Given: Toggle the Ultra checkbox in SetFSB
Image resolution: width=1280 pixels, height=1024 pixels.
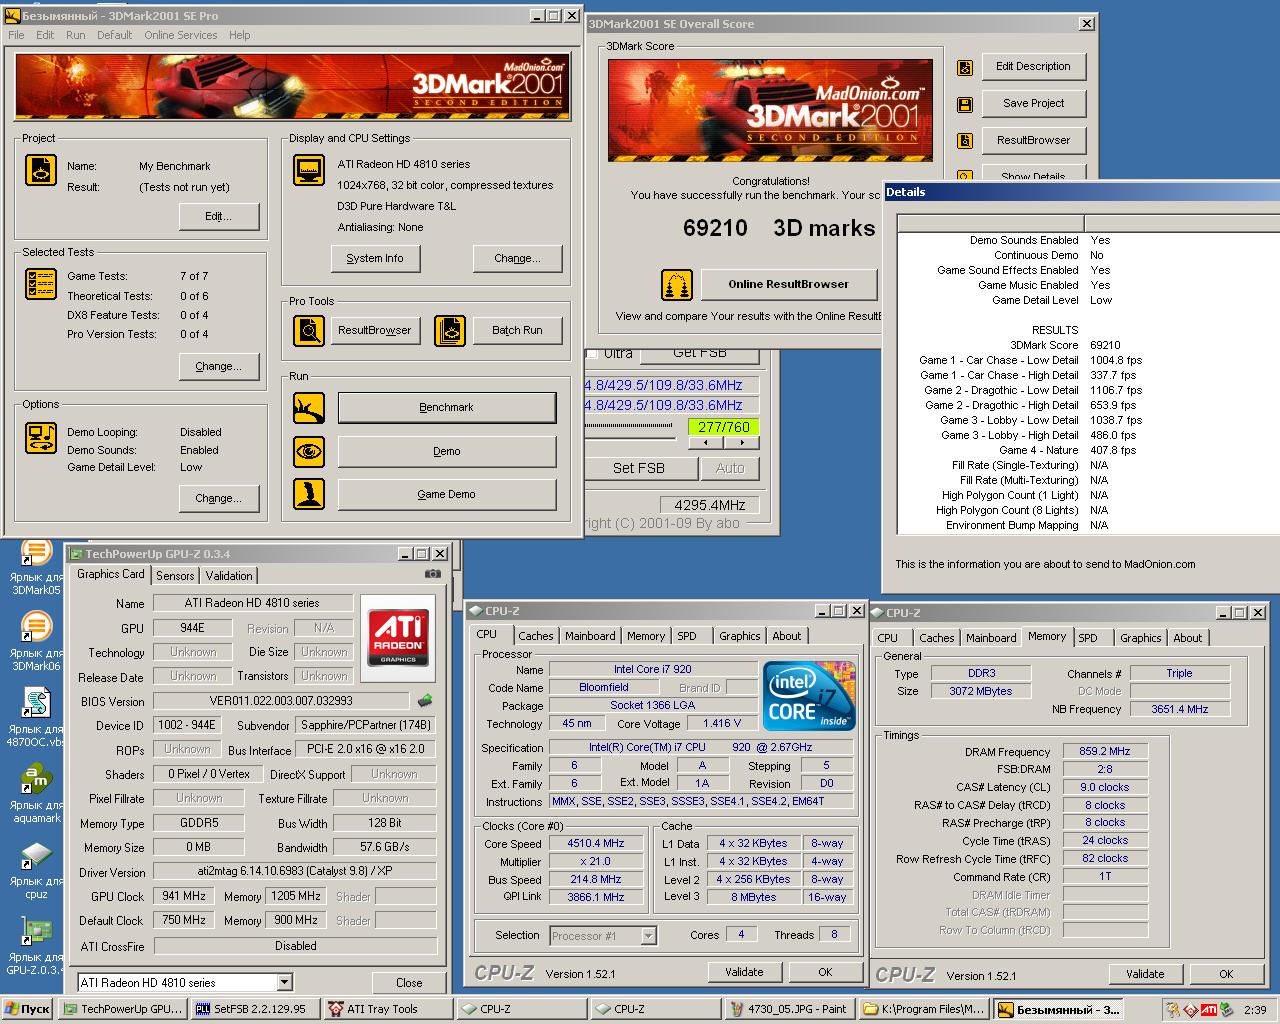Looking at the screenshot, I should tap(592, 353).
